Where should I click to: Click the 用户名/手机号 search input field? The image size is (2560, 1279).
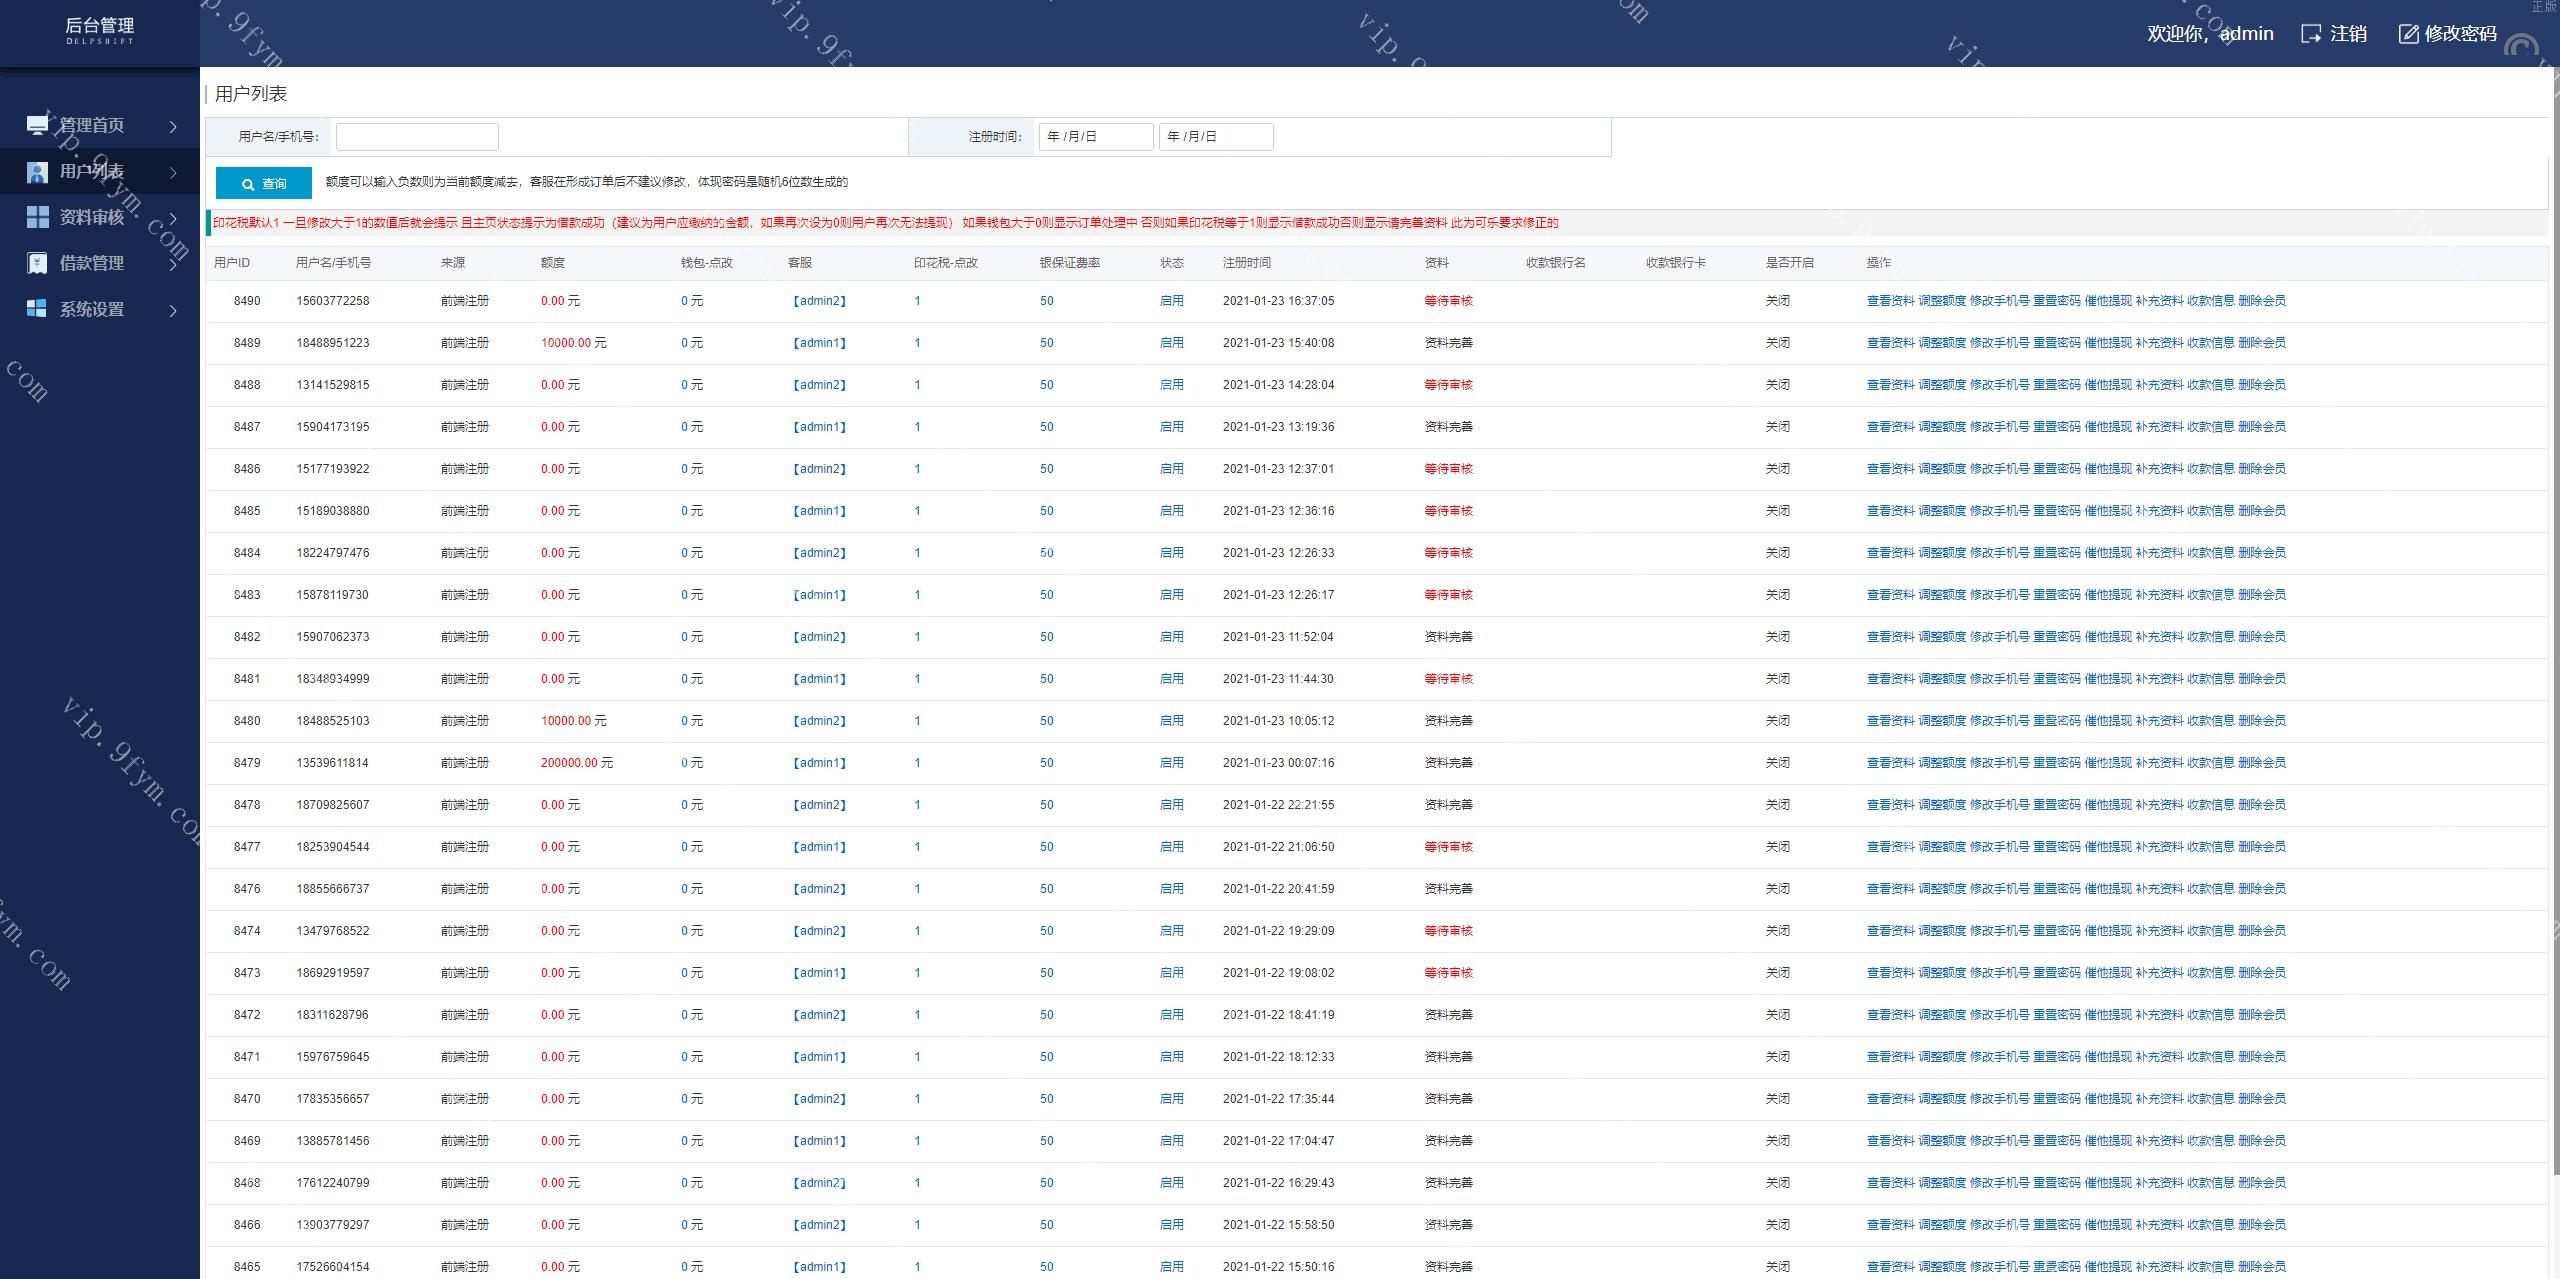[417, 137]
